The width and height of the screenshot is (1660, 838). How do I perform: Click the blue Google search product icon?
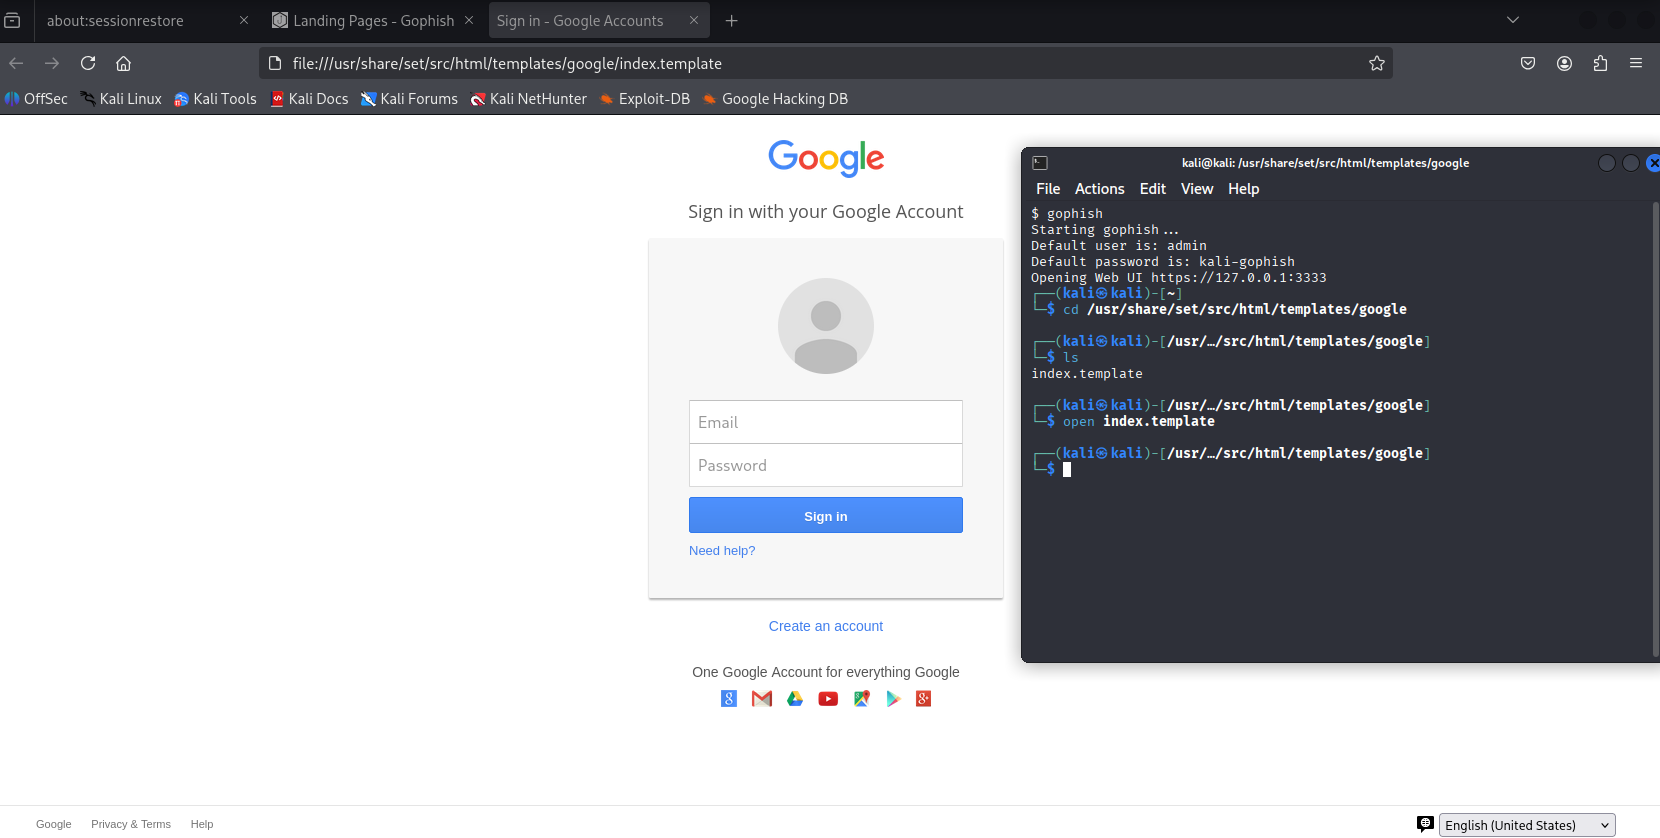(729, 699)
